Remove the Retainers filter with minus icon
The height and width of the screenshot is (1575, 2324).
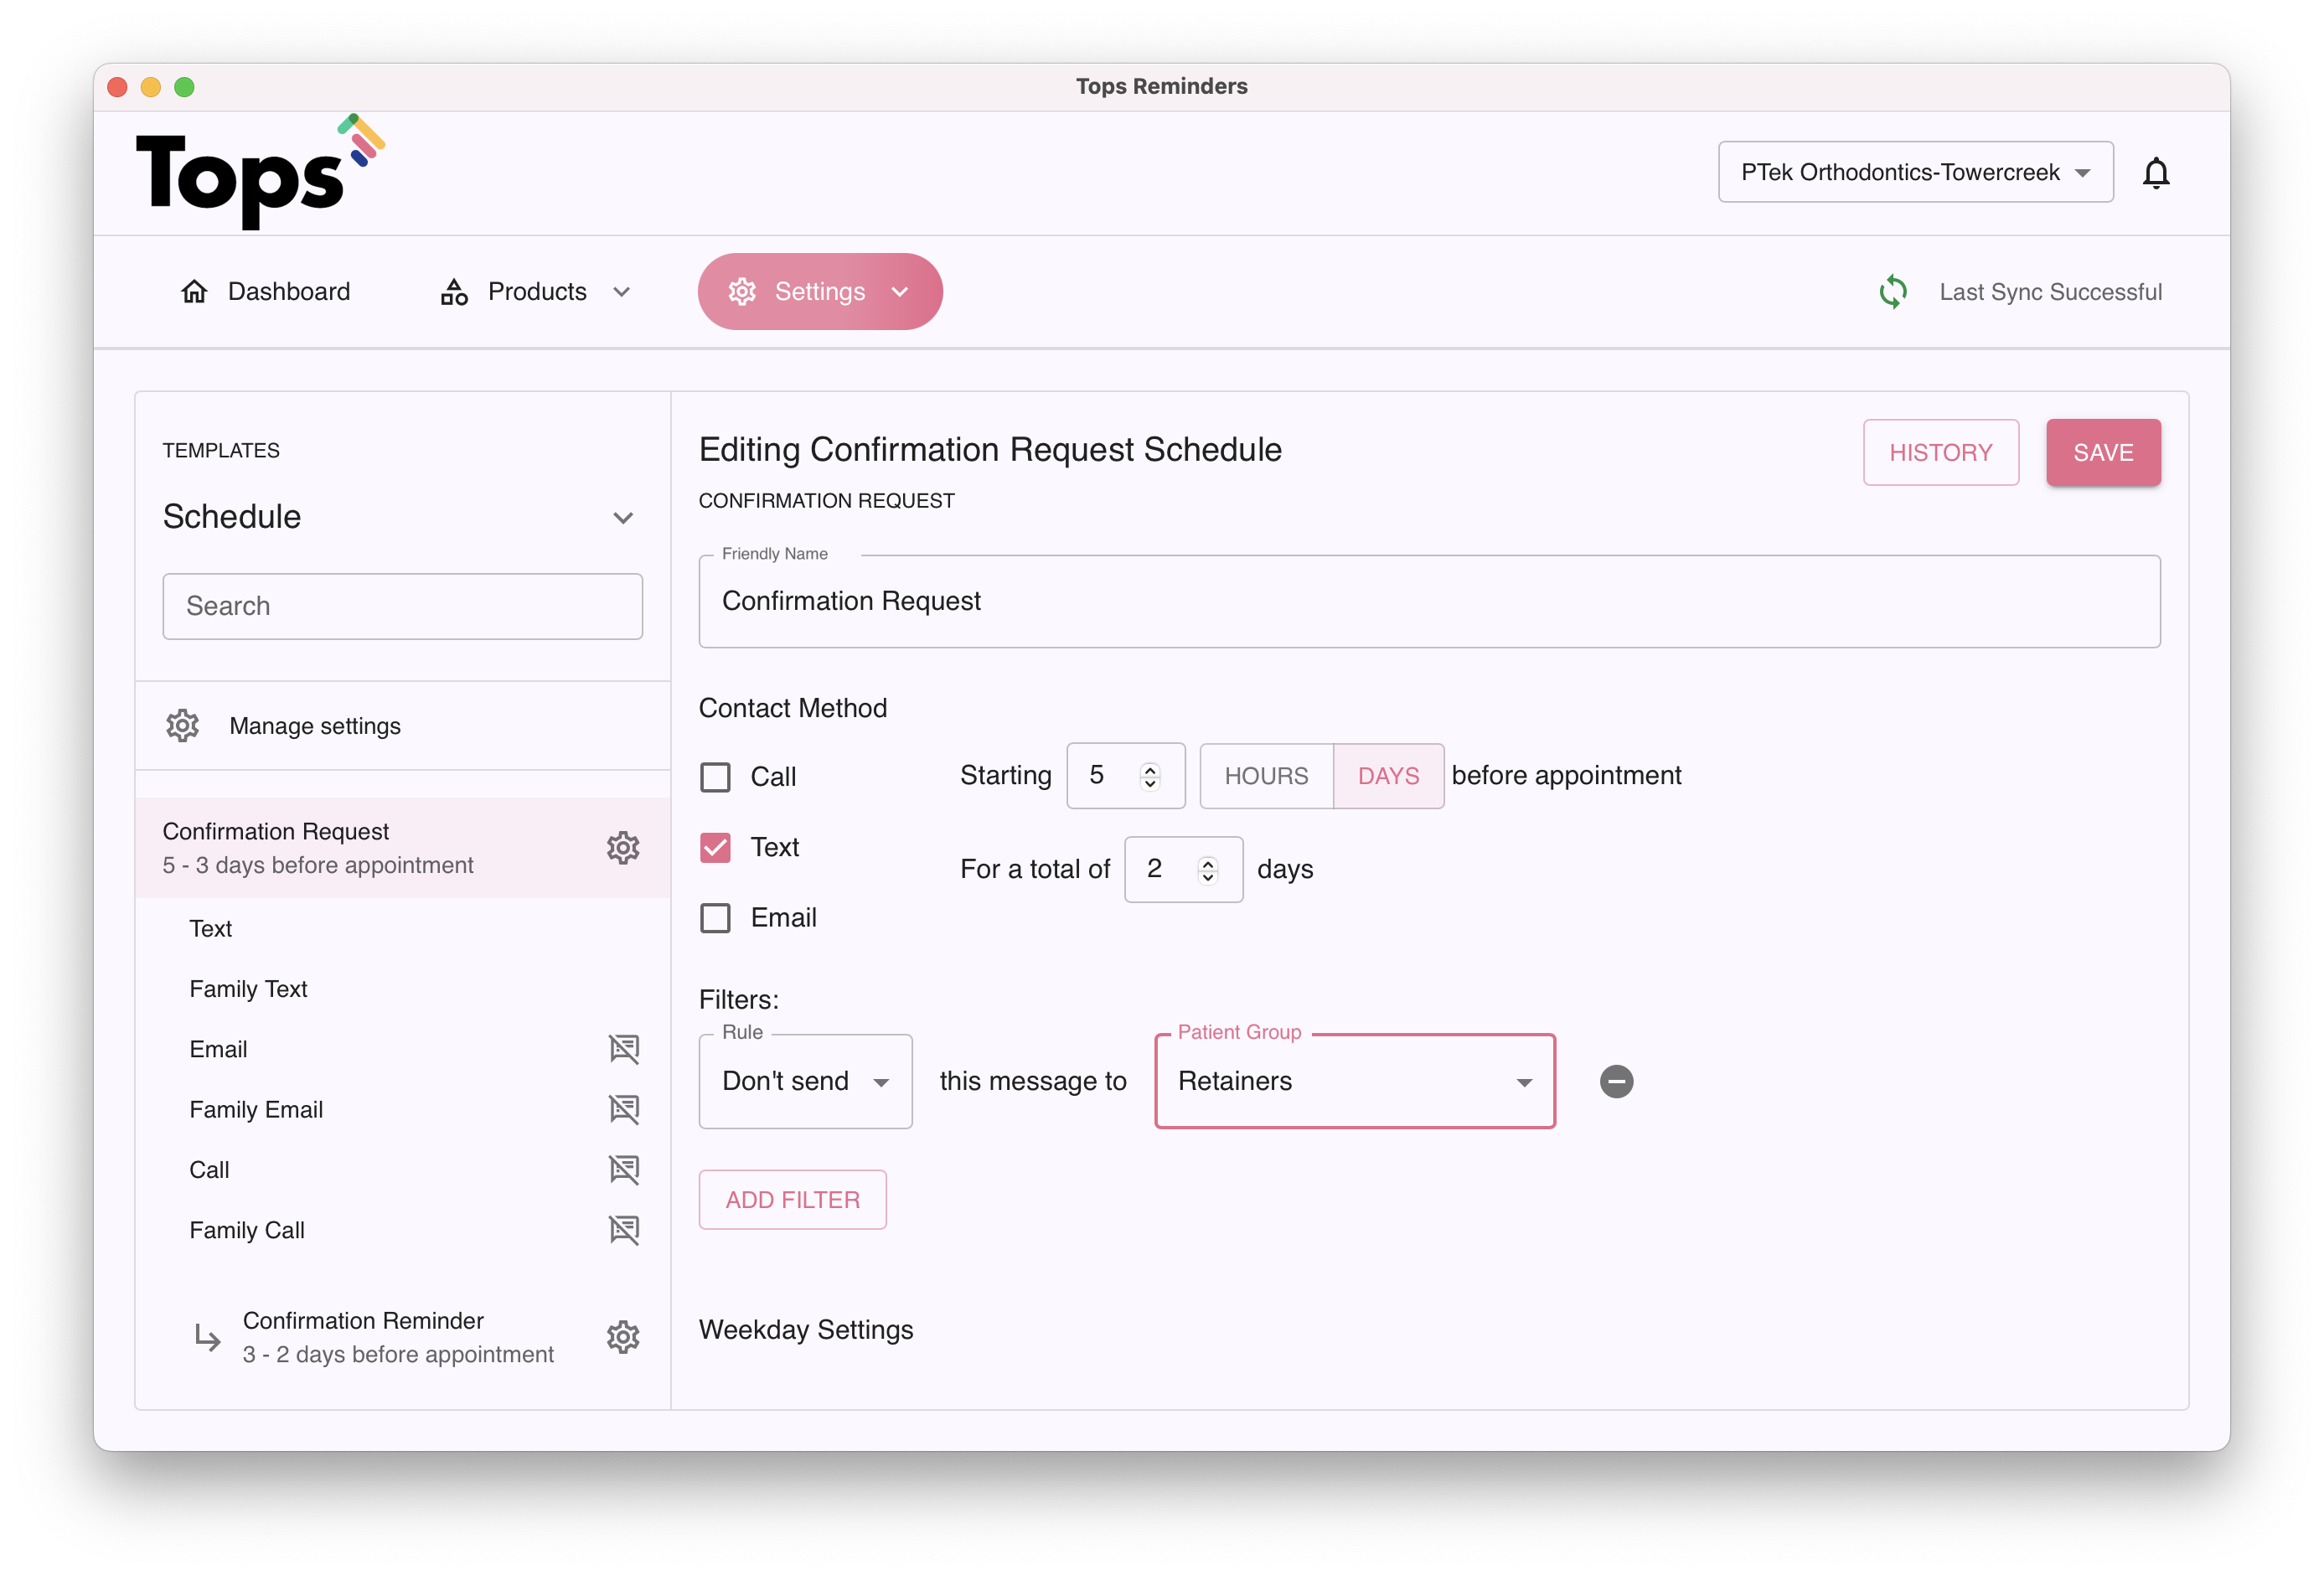[1616, 1081]
